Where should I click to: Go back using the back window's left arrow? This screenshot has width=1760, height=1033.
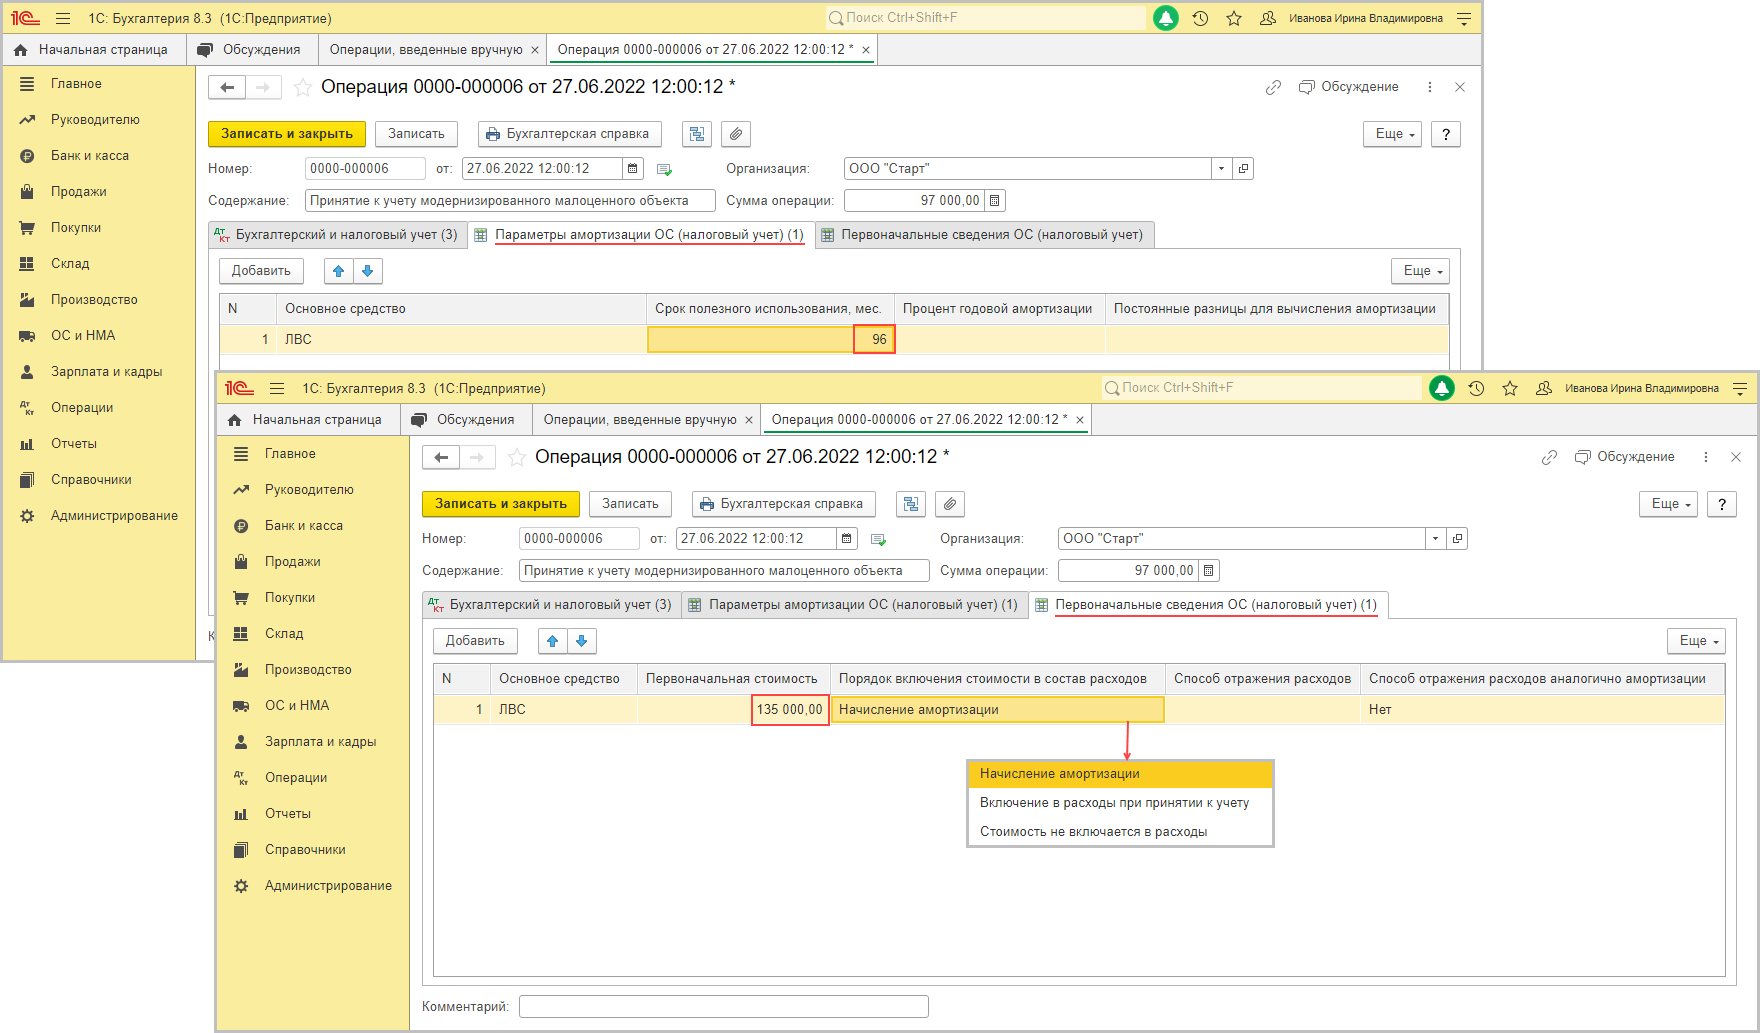[227, 87]
